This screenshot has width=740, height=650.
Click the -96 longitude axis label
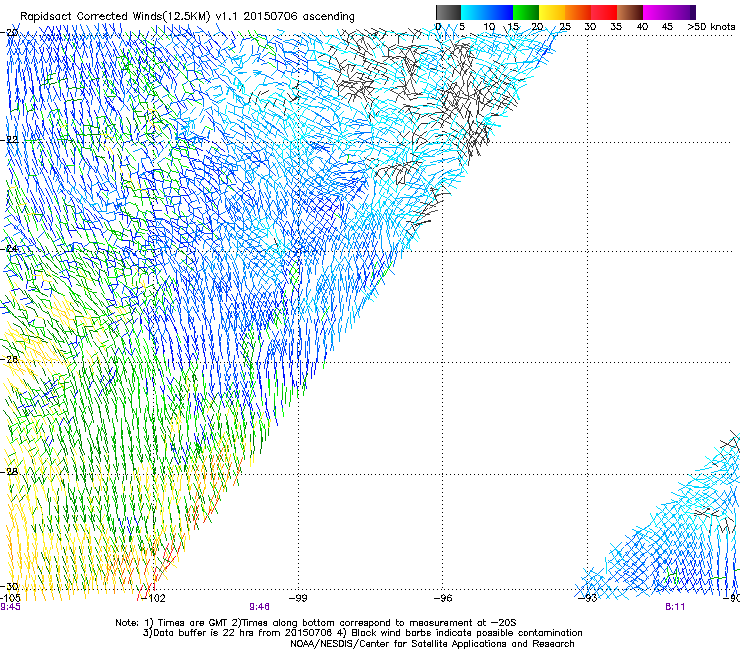(443, 598)
